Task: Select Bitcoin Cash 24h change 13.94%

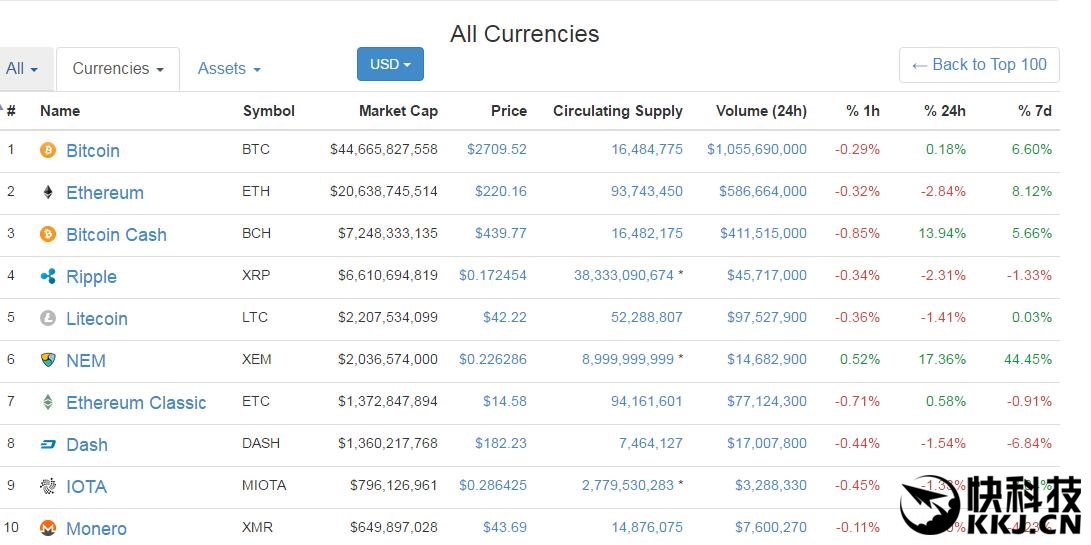Action: (942, 233)
